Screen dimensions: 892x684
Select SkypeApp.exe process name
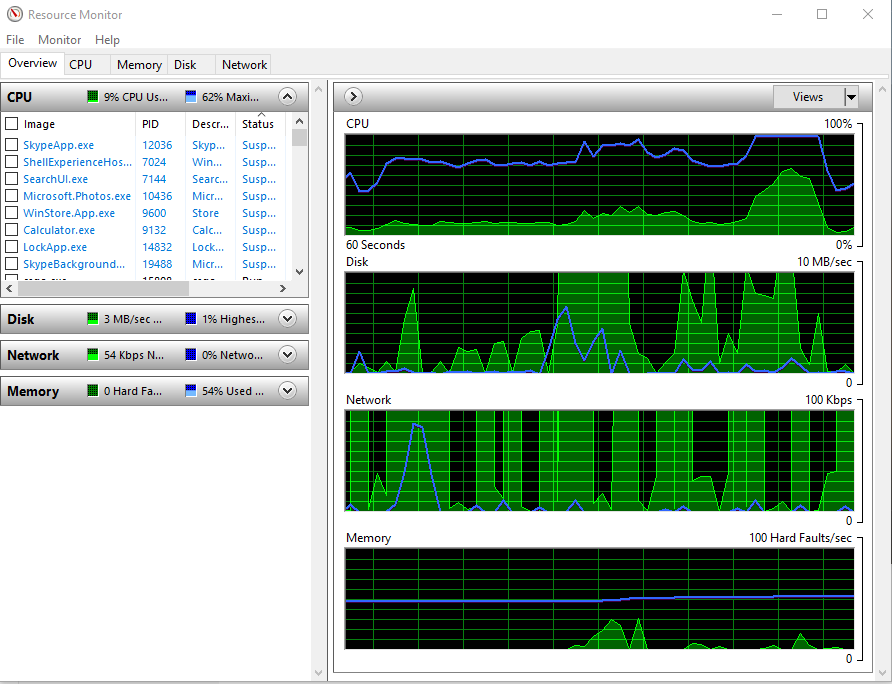coord(59,145)
